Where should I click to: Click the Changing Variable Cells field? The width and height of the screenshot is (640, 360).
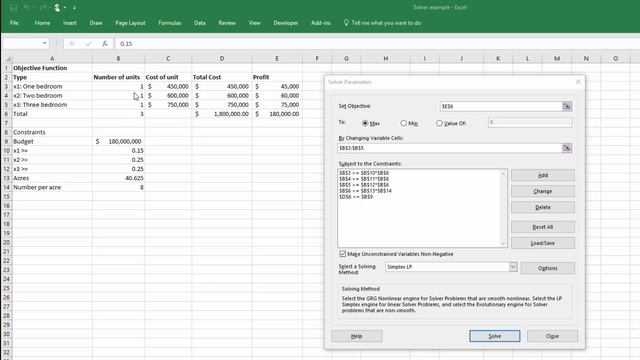[450, 148]
